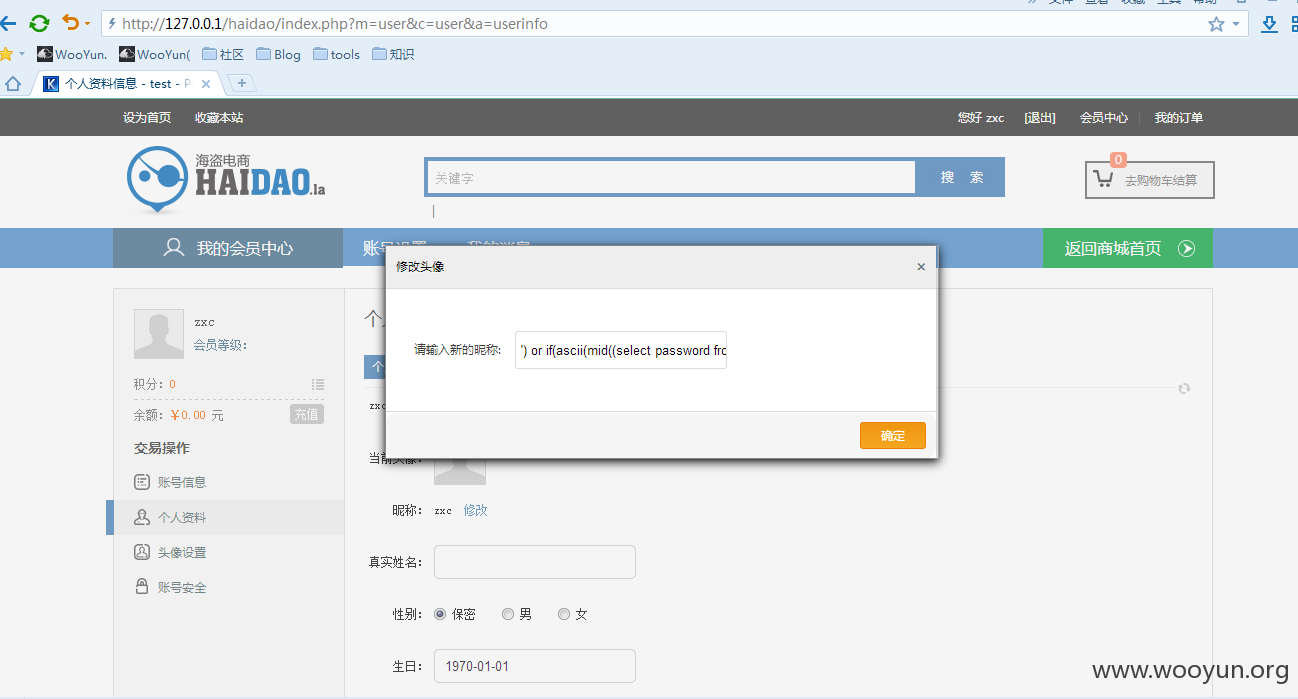Open the 社区 bookmark folder
Image resolution: width=1298 pixels, height=699 pixels.
coord(223,54)
